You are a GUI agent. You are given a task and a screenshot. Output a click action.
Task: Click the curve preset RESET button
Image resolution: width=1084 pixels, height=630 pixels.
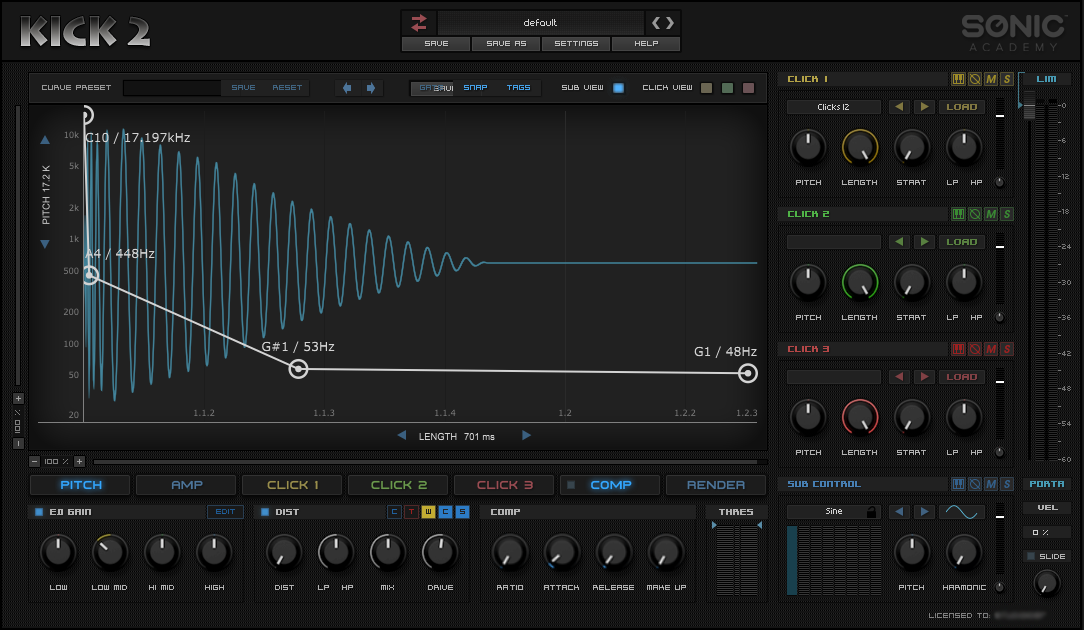click(287, 88)
